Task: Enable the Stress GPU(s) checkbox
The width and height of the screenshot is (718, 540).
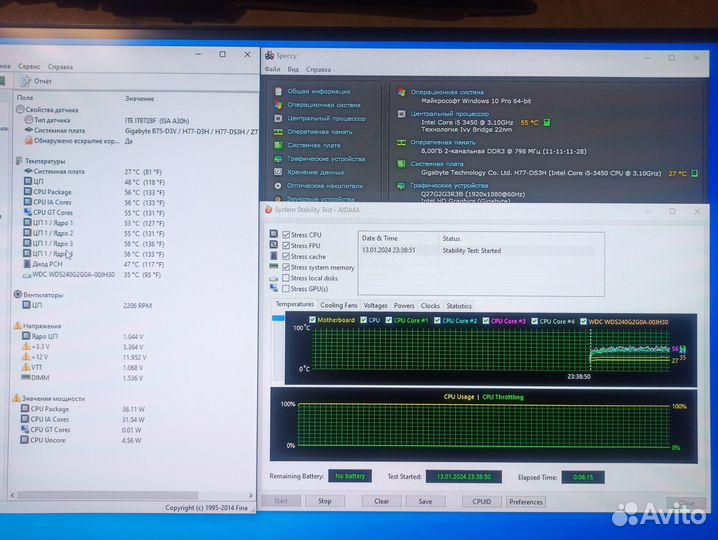Action: (287, 289)
